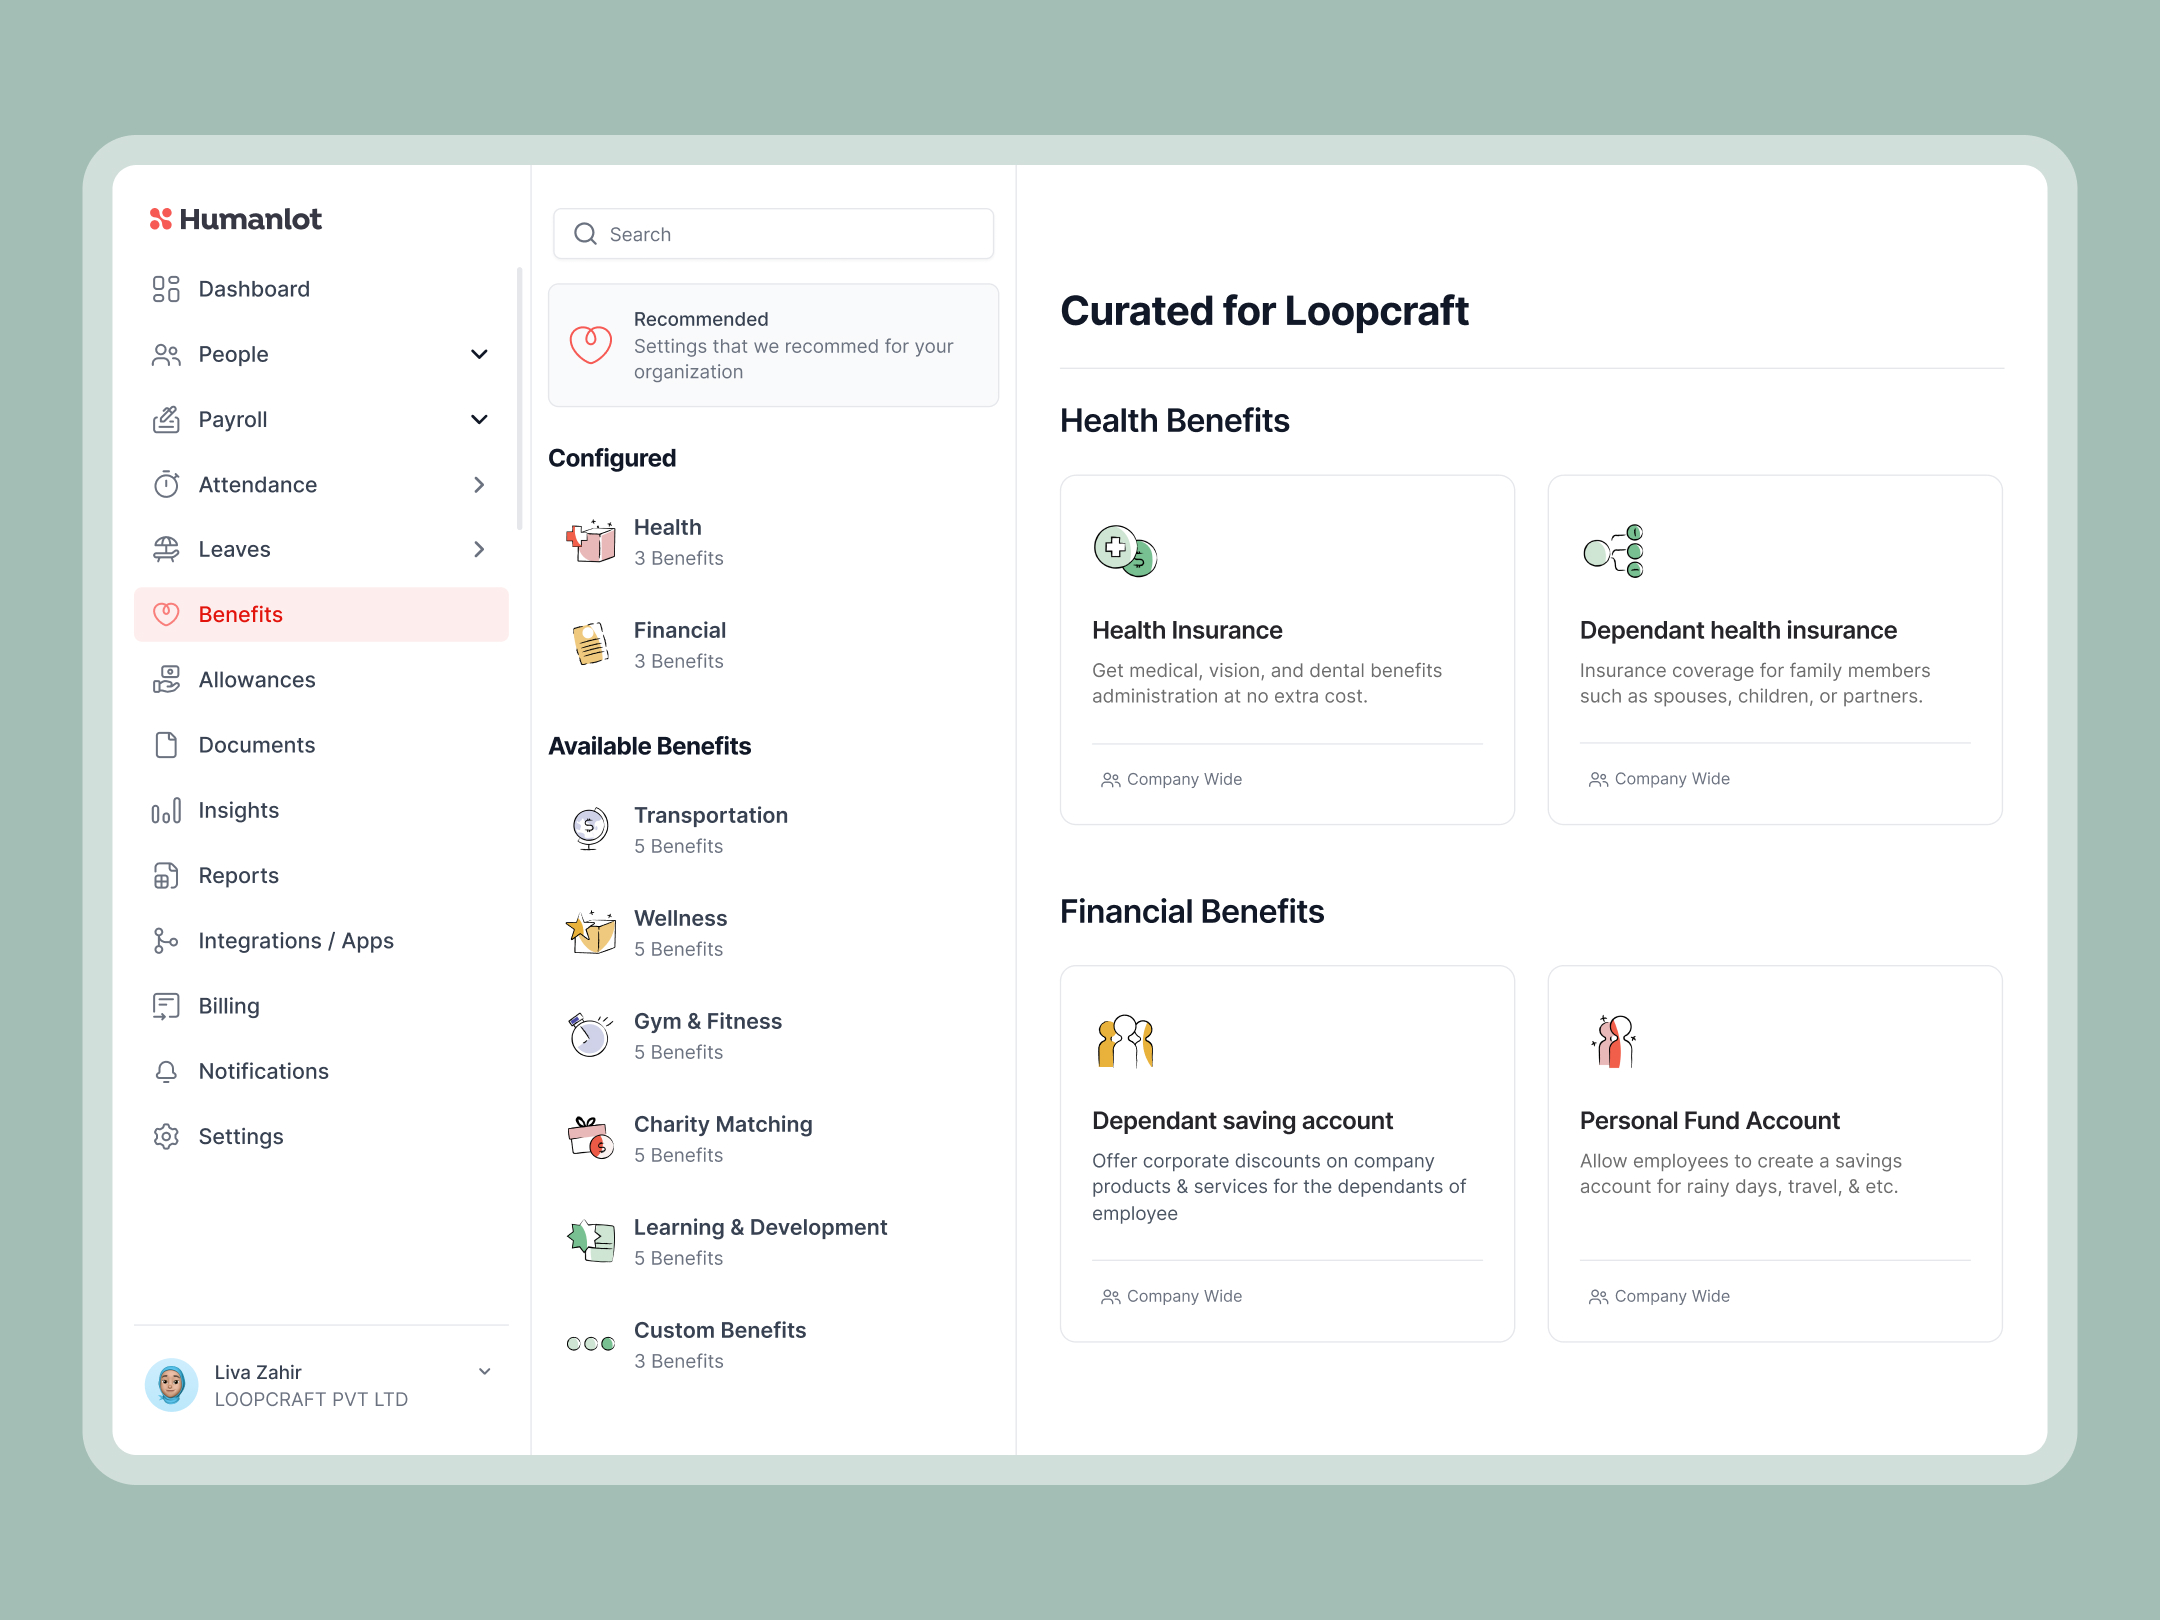Viewport: 2161px width, 1621px height.
Task: Click the Recommended settings option
Action: (771, 344)
